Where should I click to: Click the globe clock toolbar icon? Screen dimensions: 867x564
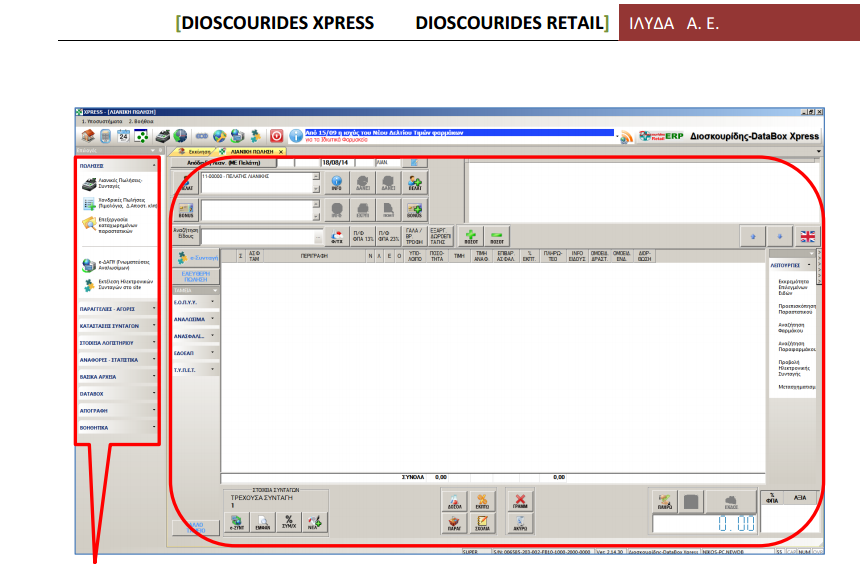tap(180, 135)
